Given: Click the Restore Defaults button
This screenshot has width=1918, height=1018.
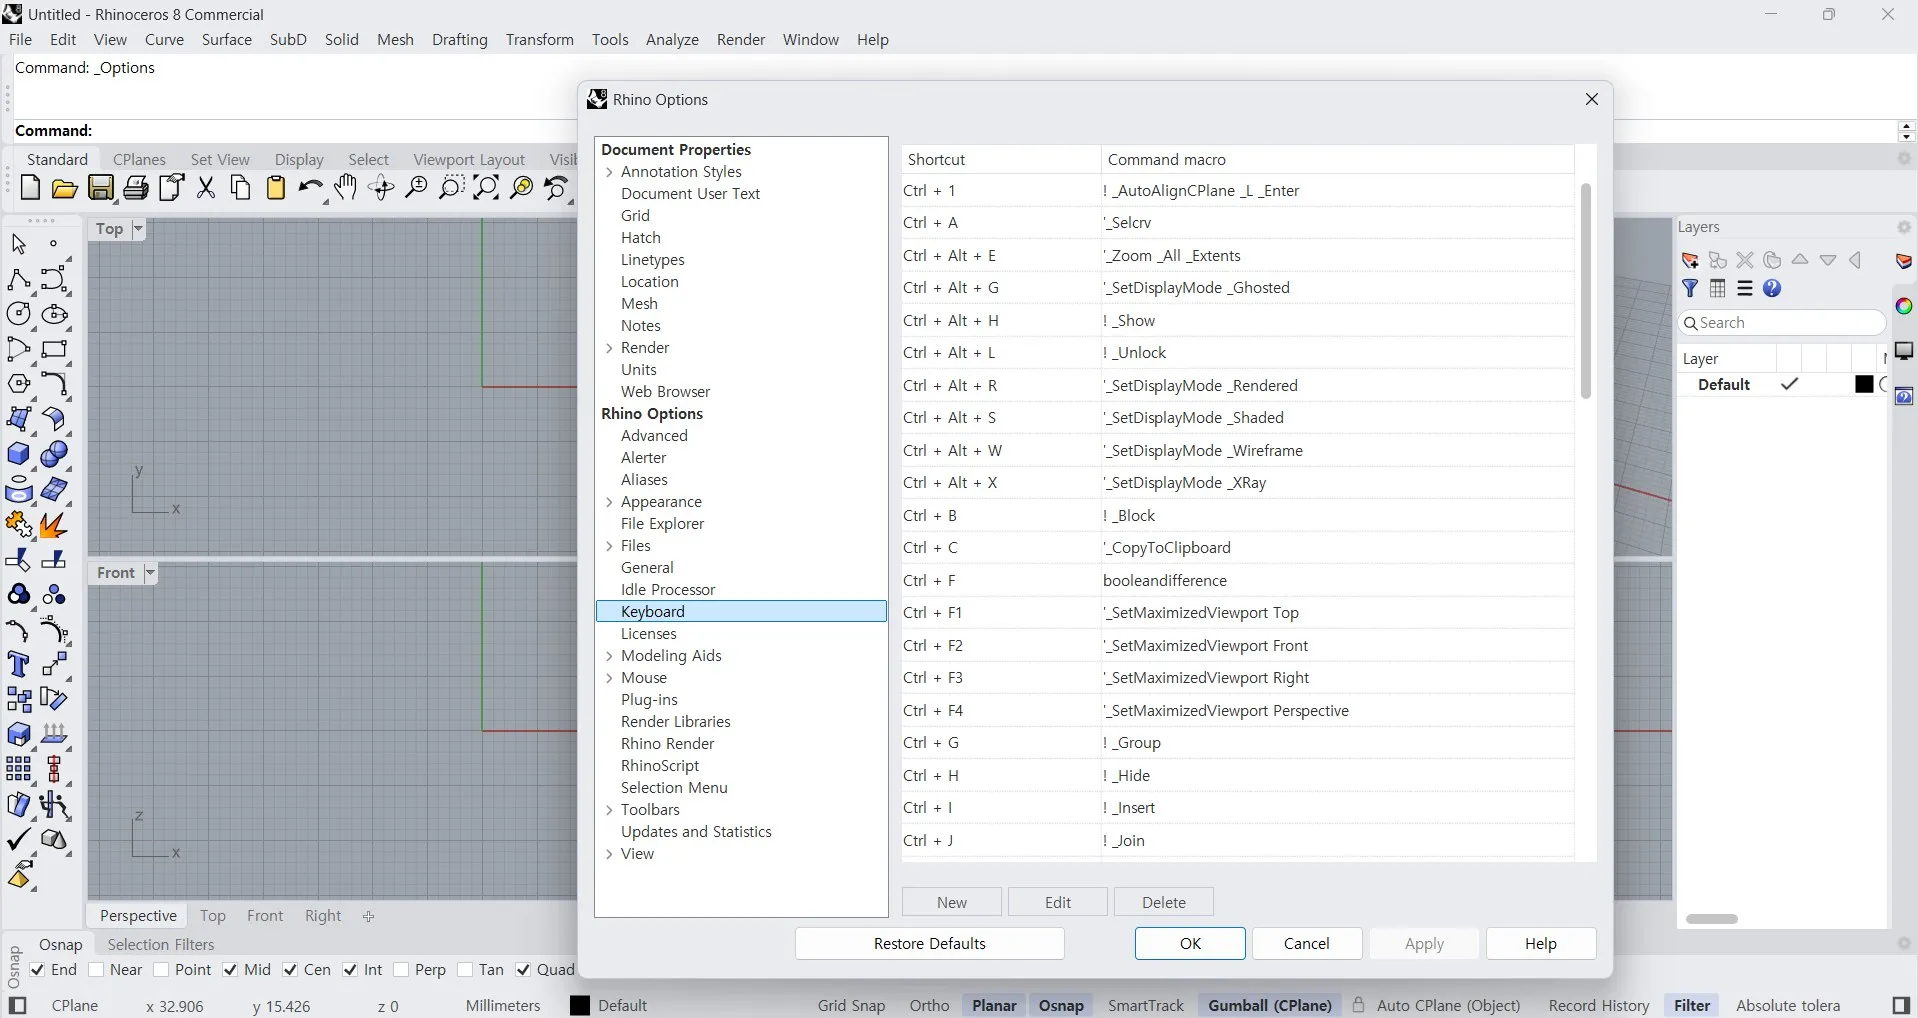Looking at the screenshot, I should pos(930,944).
